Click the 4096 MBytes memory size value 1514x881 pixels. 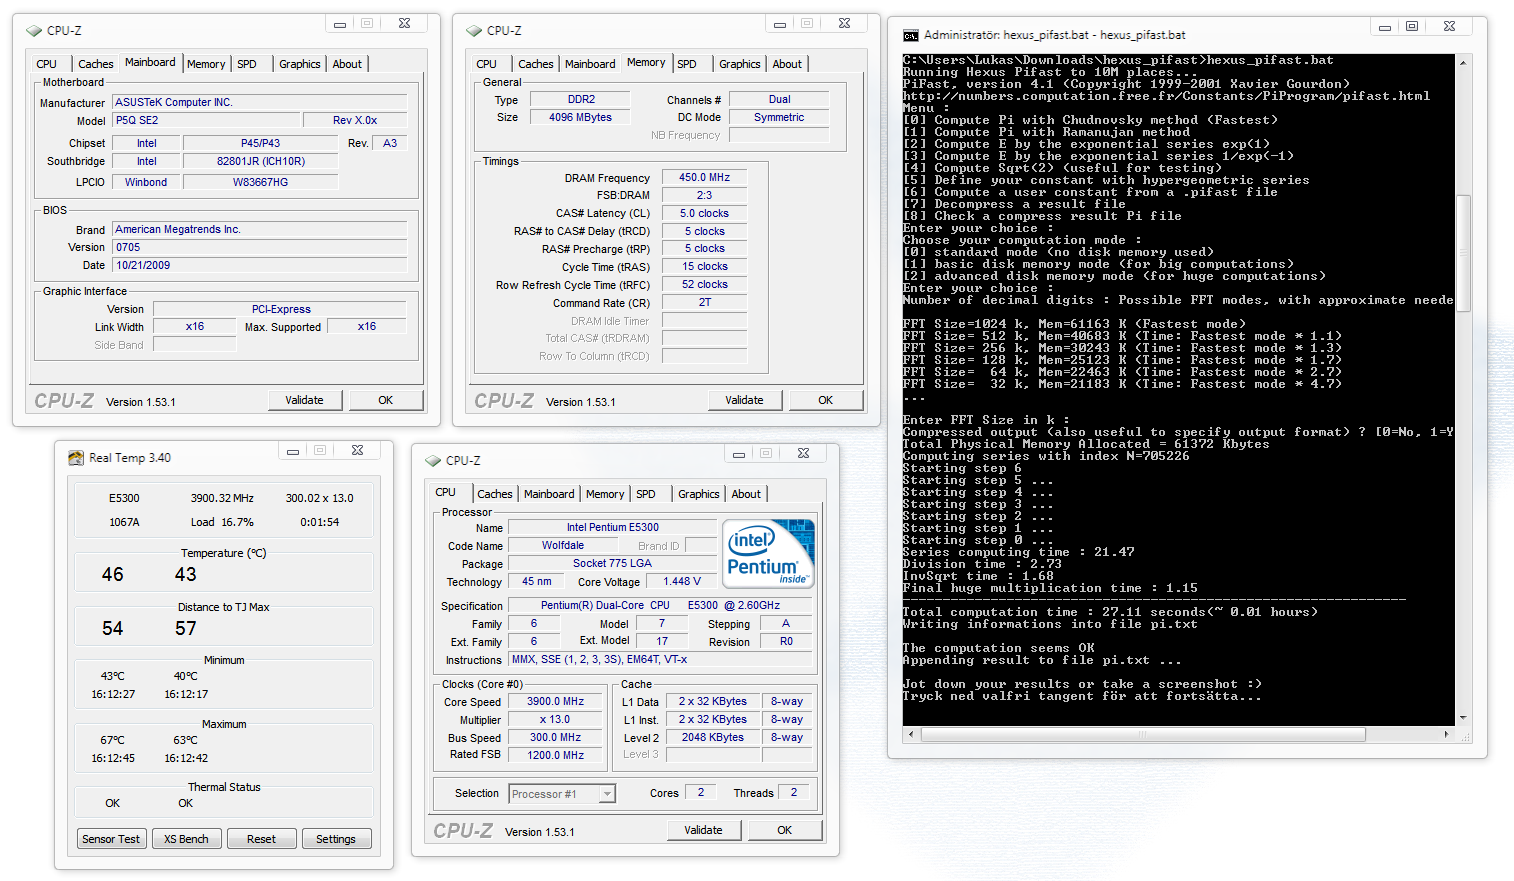point(580,117)
